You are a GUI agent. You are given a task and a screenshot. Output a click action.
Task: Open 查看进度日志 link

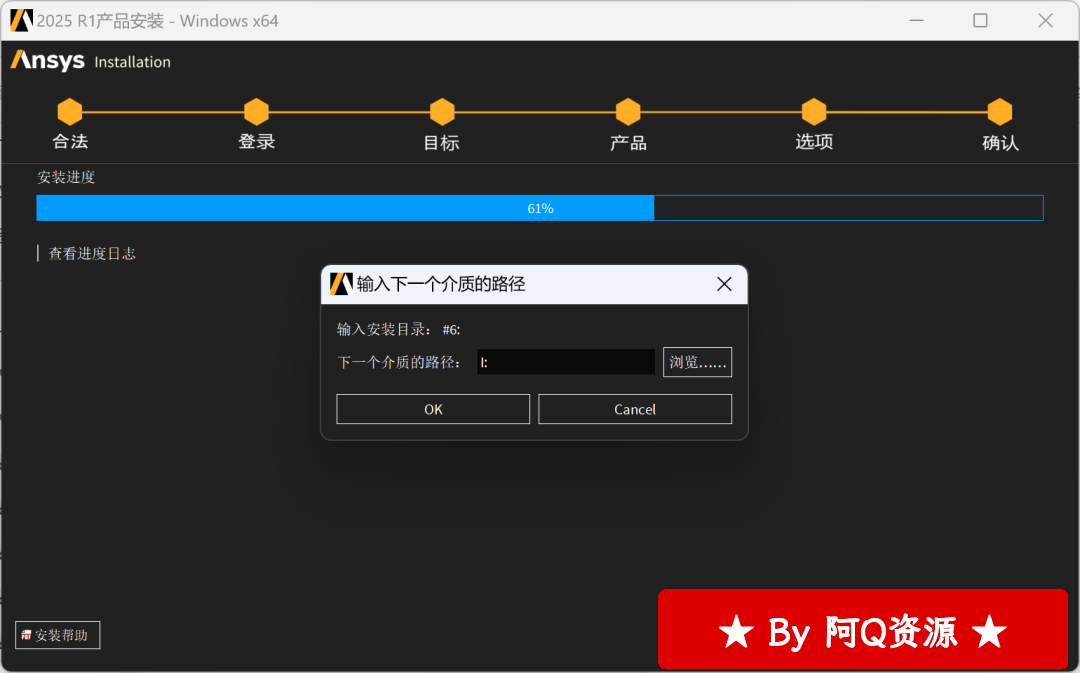pos(92,253)
